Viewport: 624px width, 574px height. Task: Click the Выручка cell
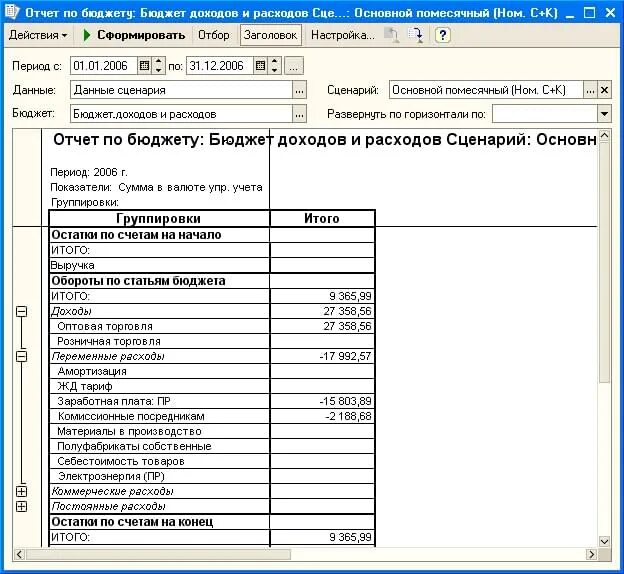click(x=160, y=265)
